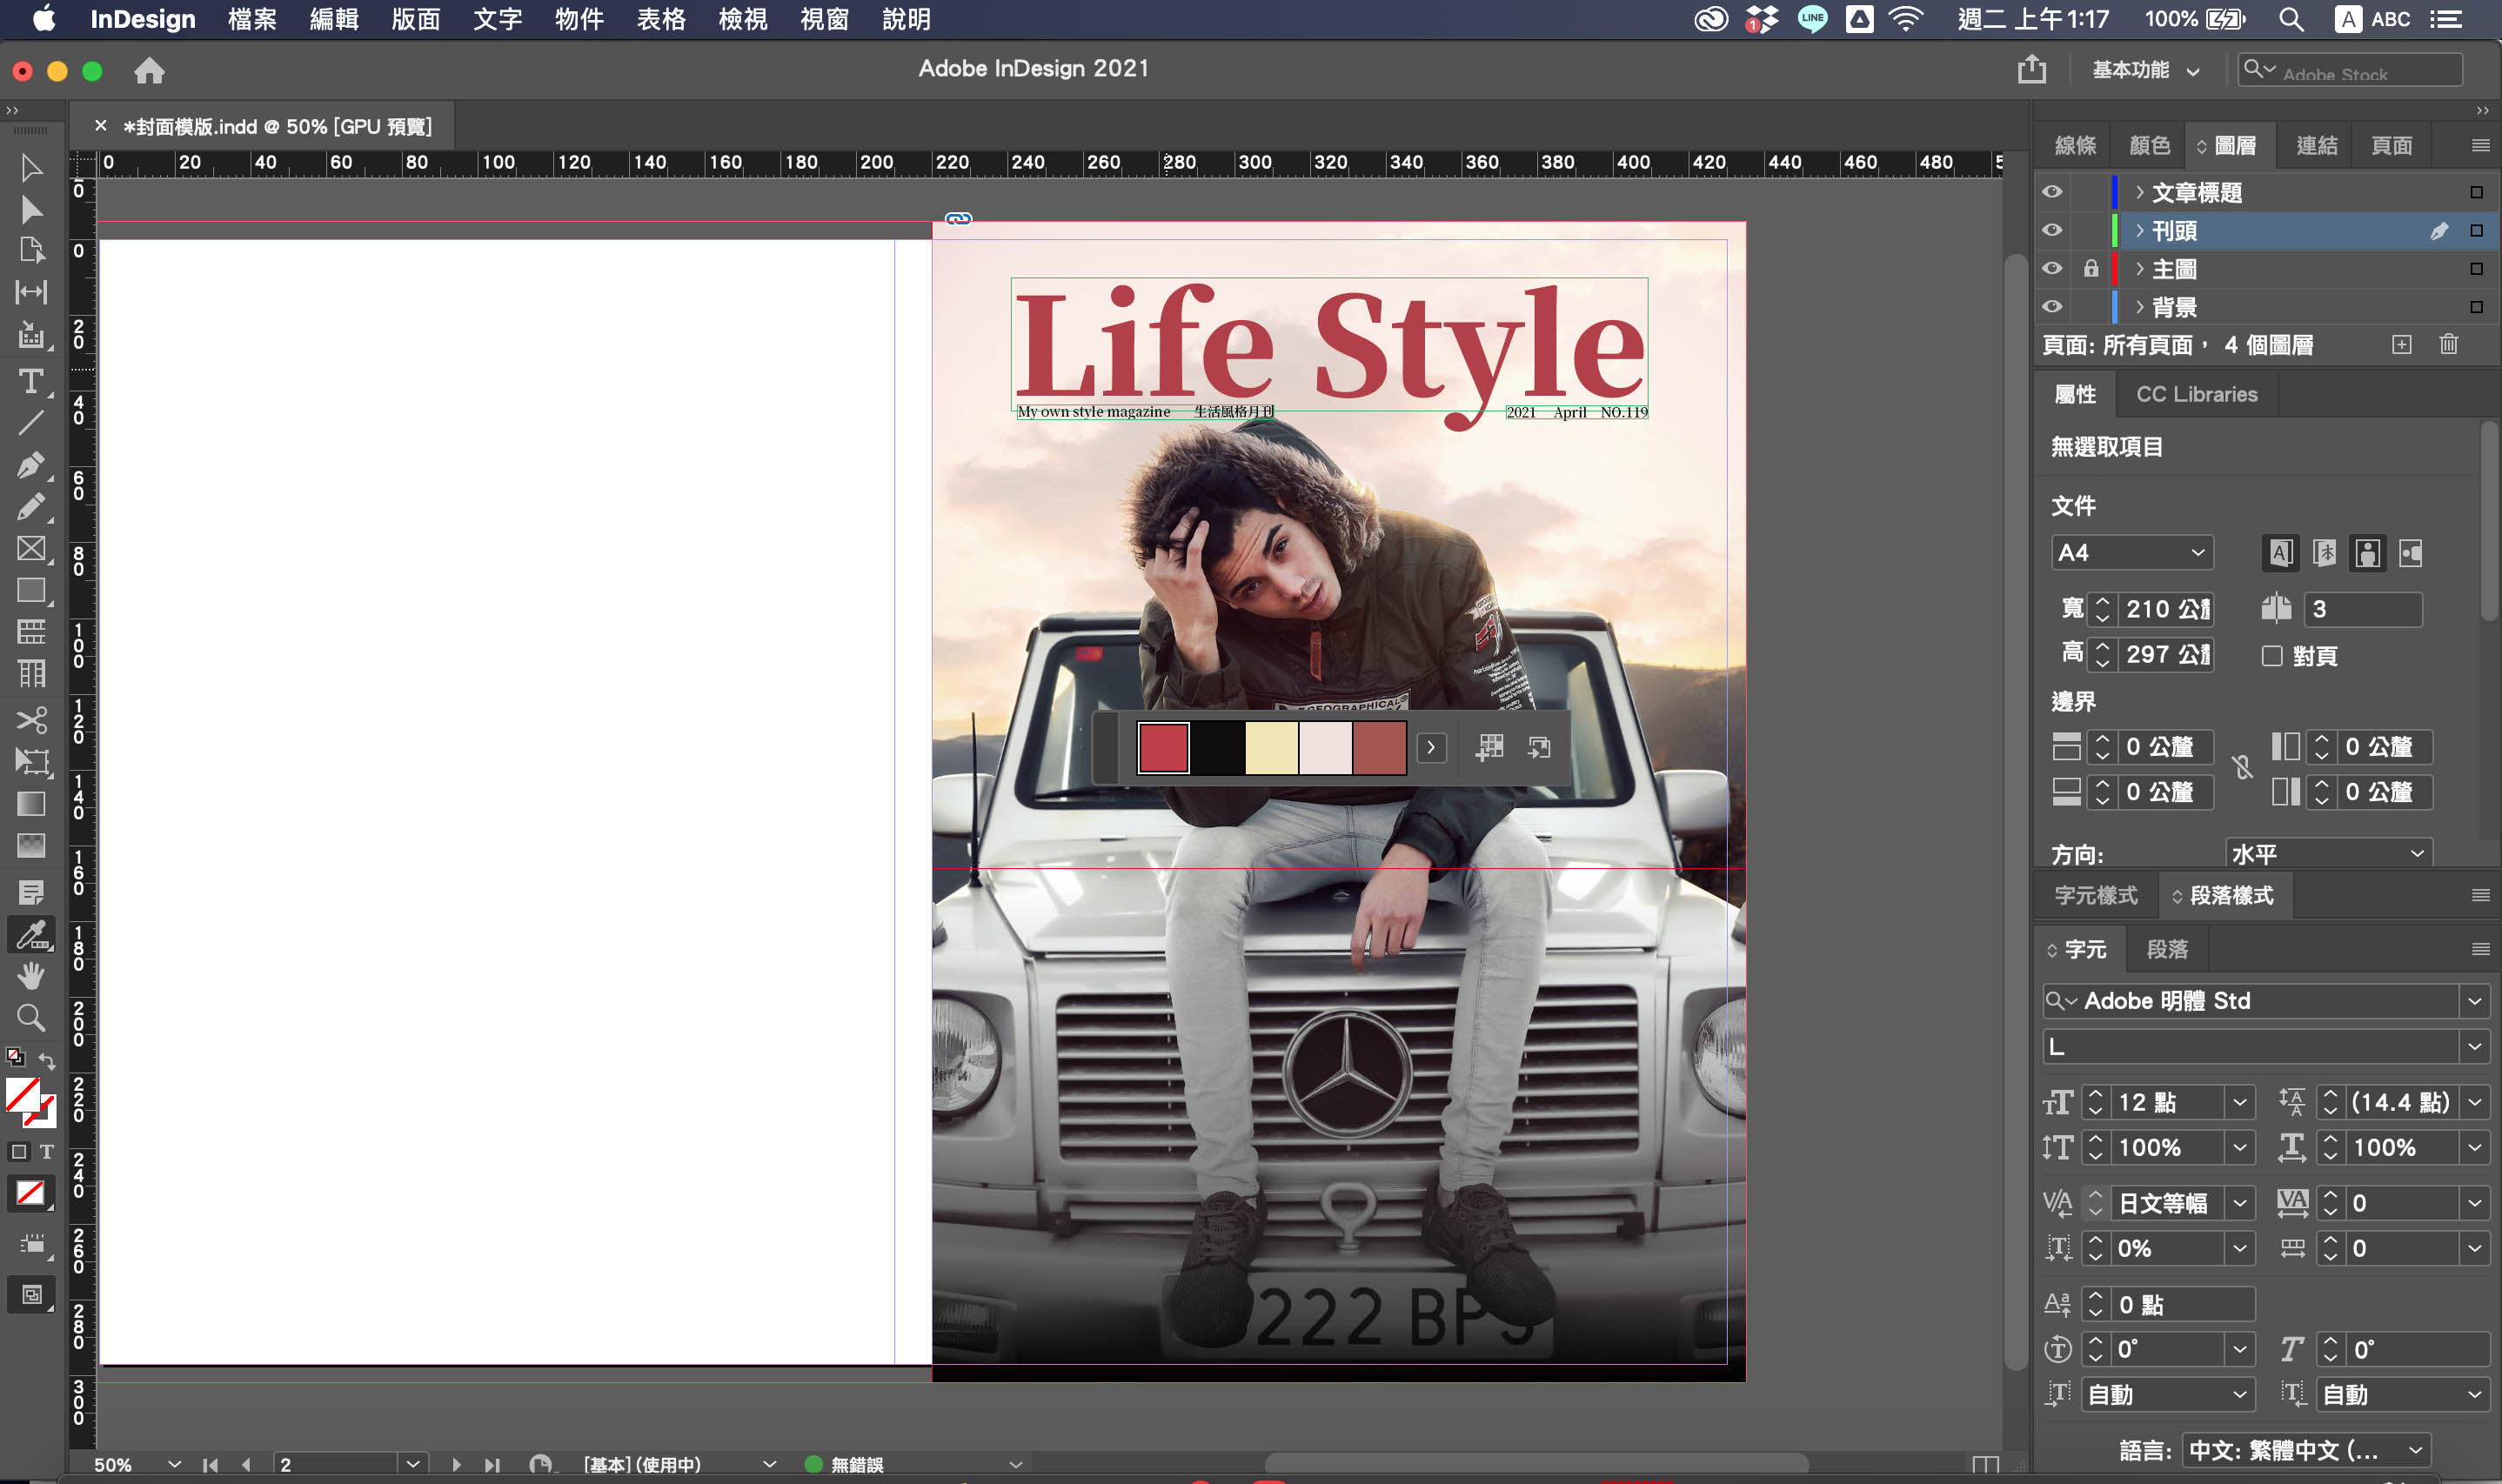The image size is (2502, 1484).
Task: Select the Type tool in the toolbar
Action: 30,381
